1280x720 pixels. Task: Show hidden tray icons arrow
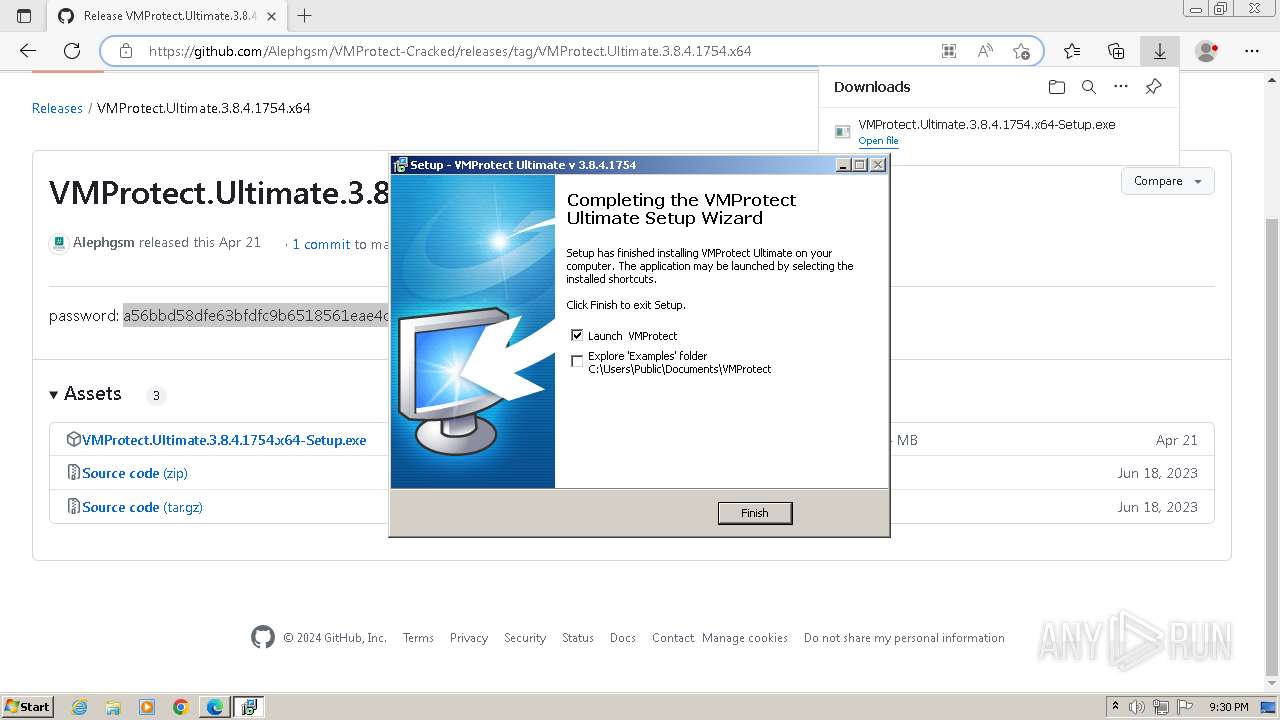1116,706
